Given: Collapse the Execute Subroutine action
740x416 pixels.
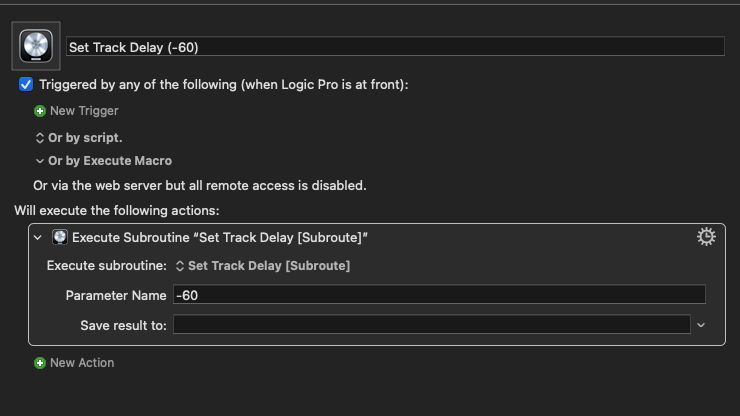Looking at the screenshot, I should click(39, 238).
